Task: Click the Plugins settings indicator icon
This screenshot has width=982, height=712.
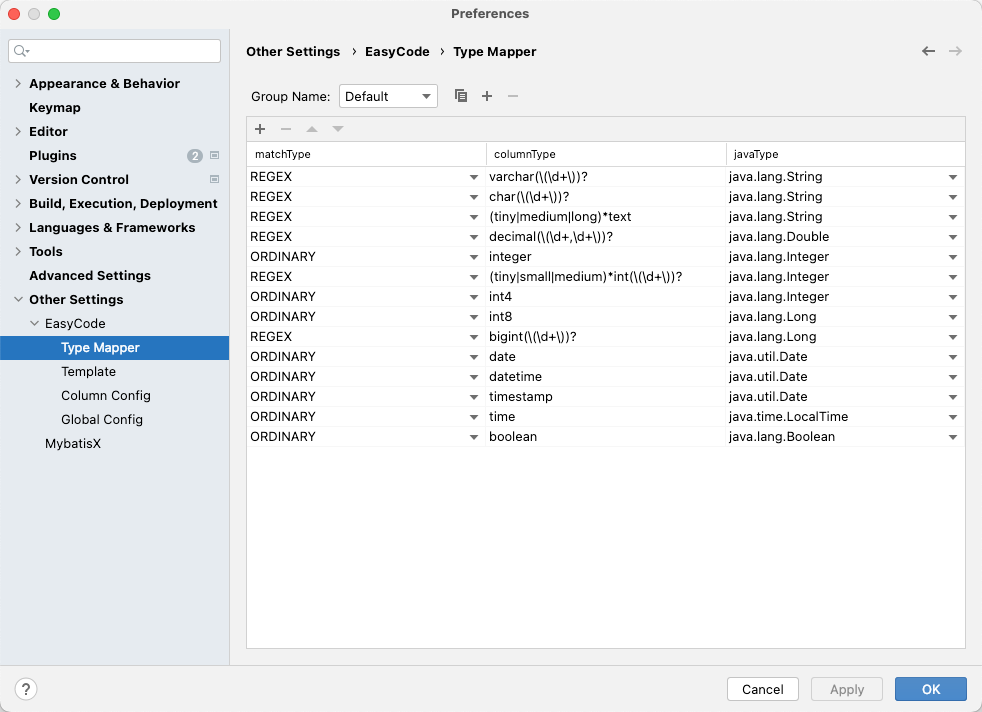Action: tap(214, 156)
